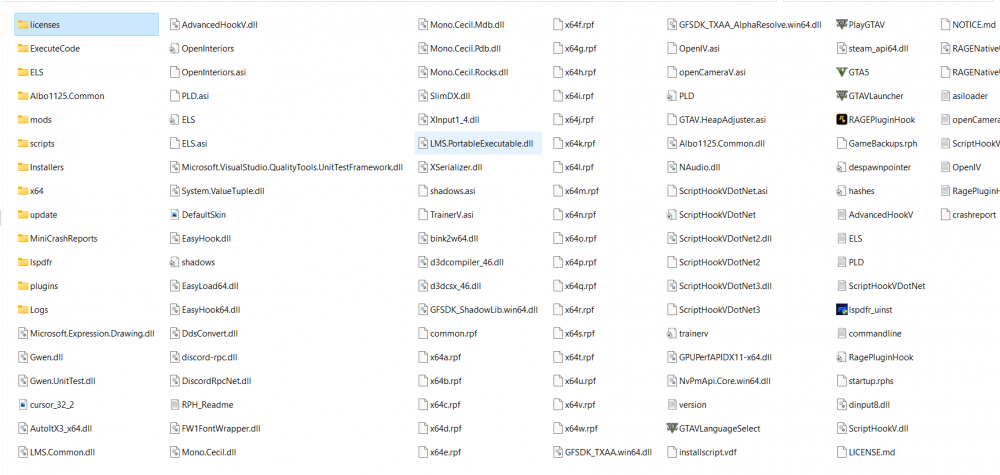This screenshot has height=475, width=1000.
Task: Select the scripts folder icon
Action: [23, 143]
